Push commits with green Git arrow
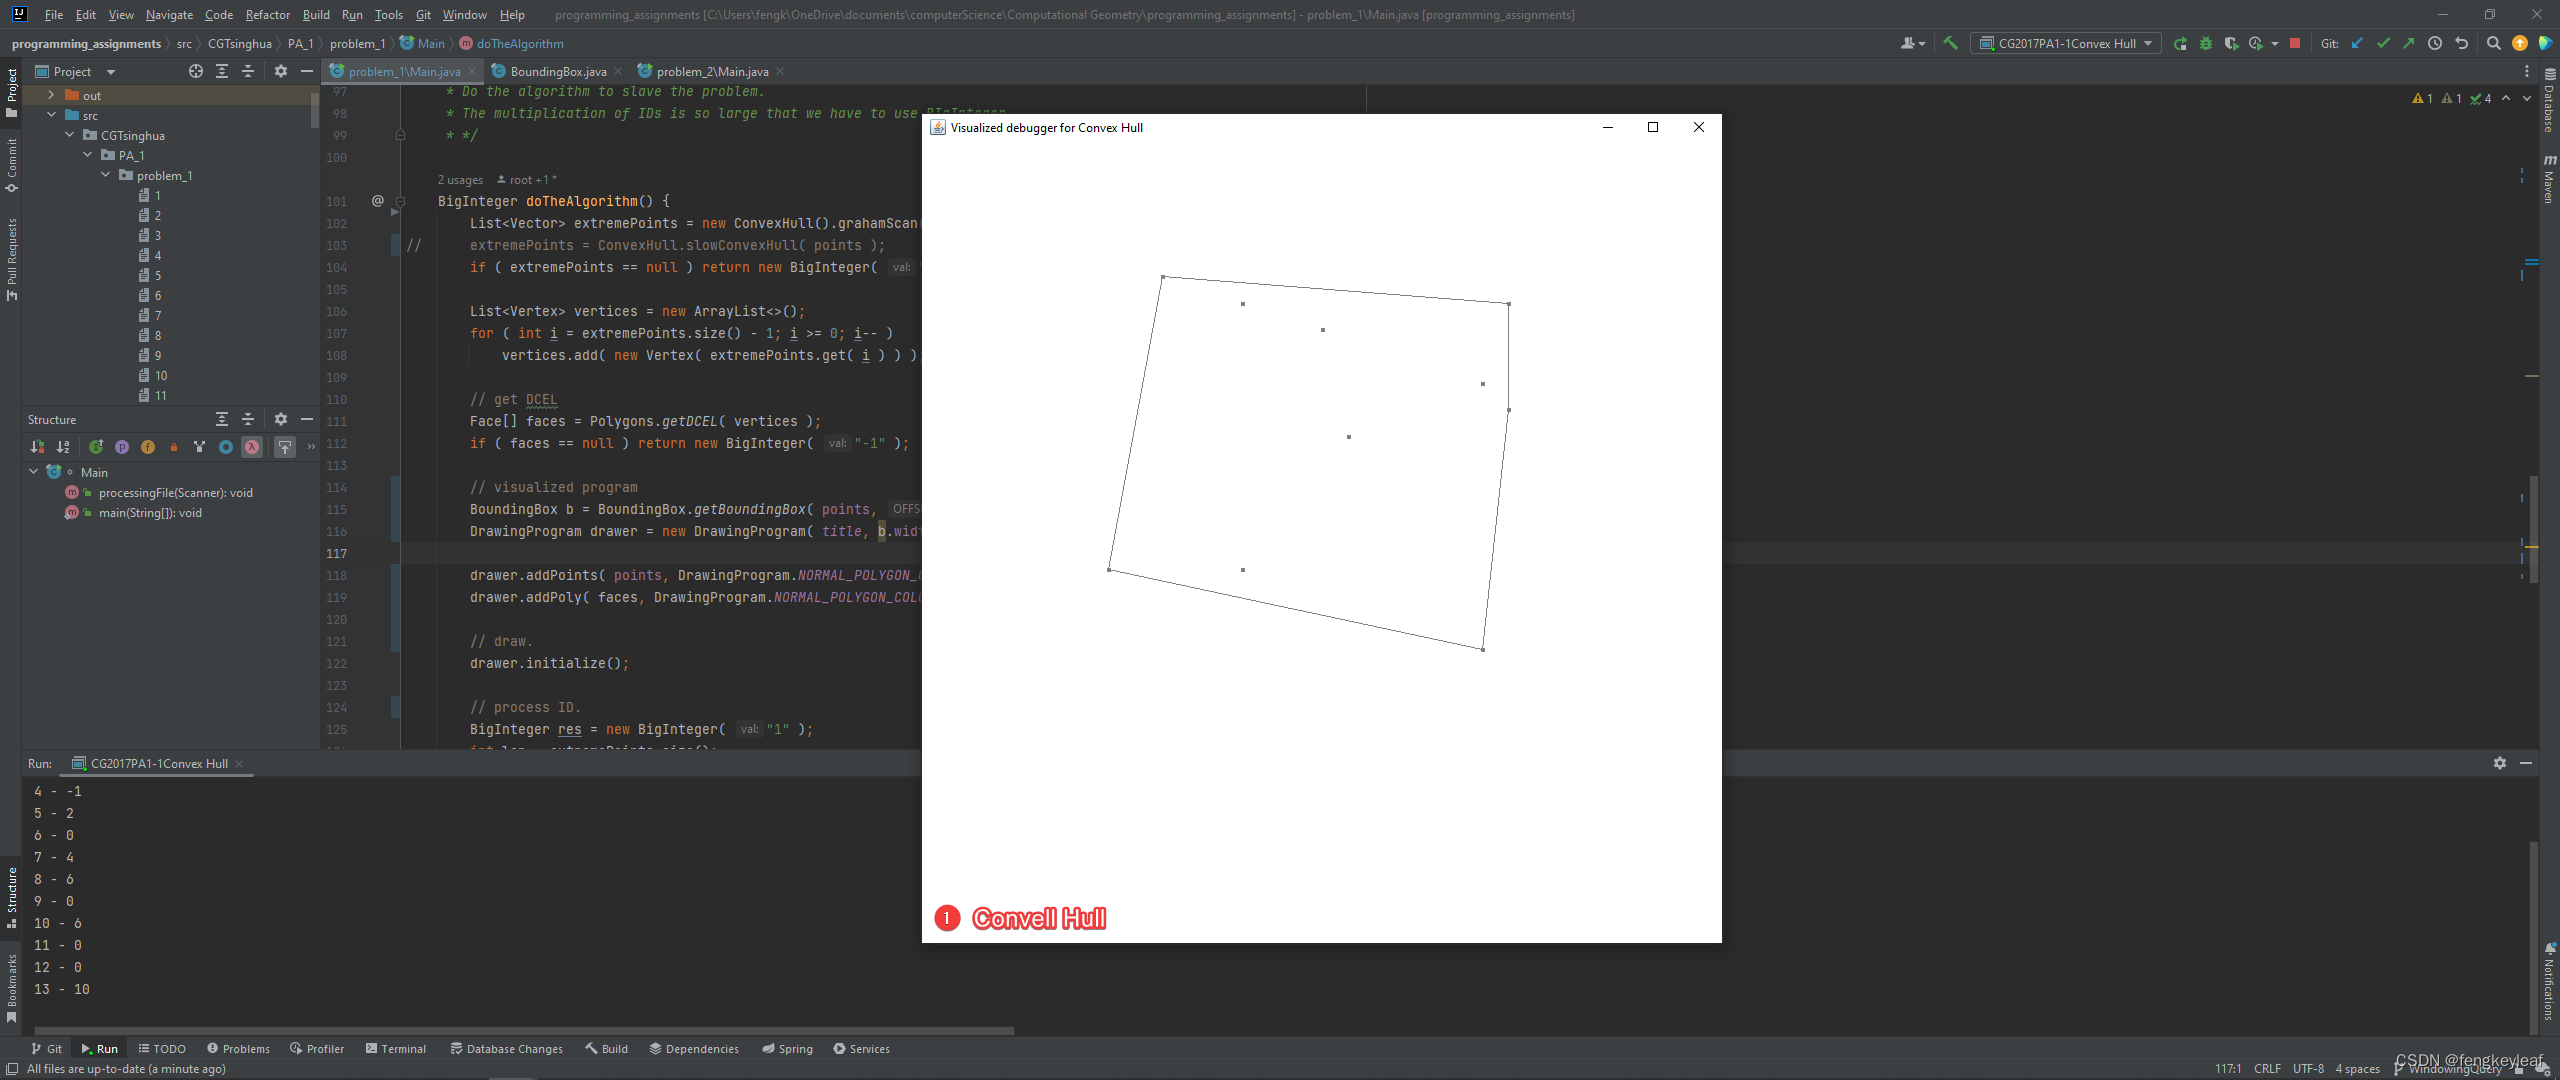2560x1080 pixels. (x=2408, y=43)
